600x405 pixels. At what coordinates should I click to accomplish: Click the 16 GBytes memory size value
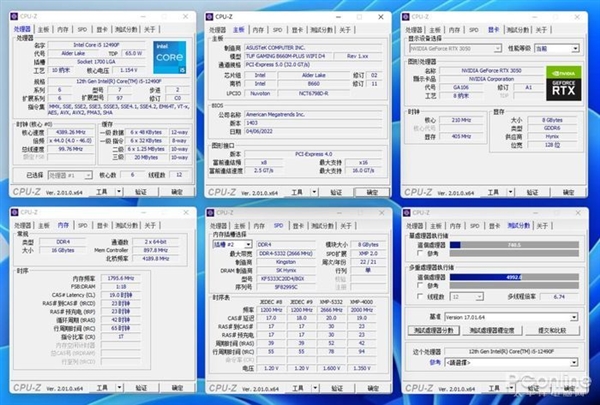click(63, 250)
